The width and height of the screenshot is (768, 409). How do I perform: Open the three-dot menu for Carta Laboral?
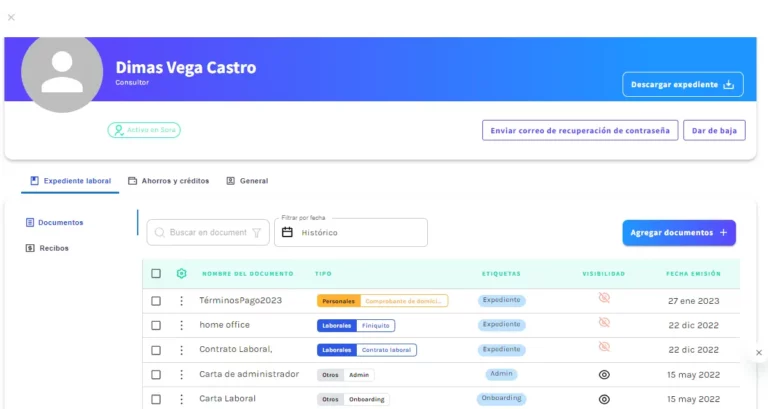(181, 399)
